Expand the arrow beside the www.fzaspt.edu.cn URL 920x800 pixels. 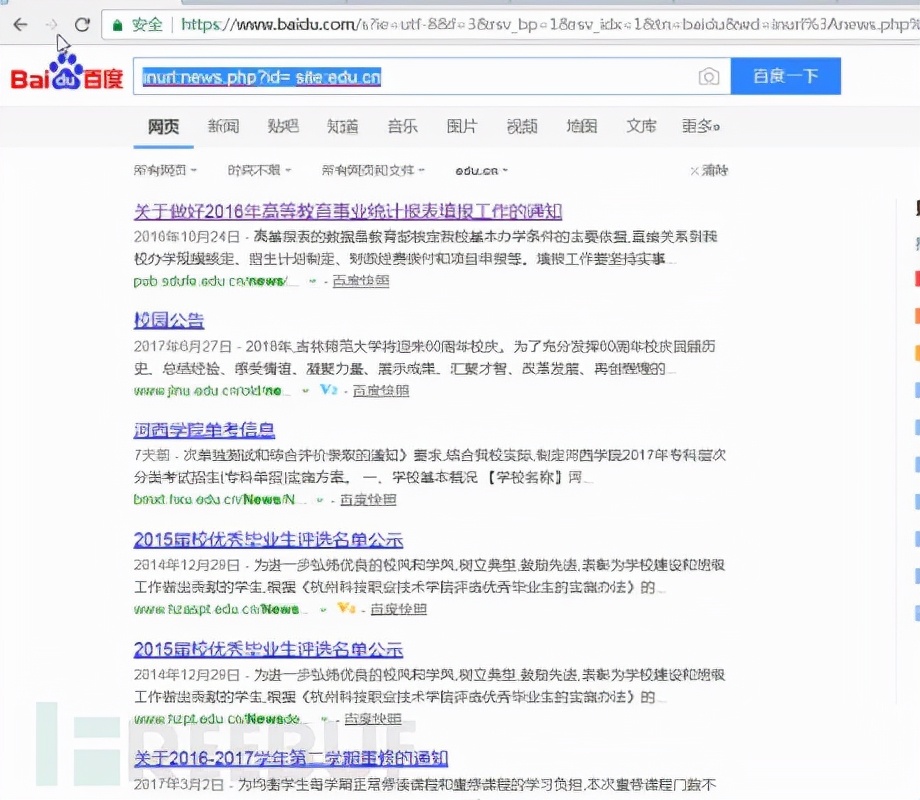coord(323,610)
